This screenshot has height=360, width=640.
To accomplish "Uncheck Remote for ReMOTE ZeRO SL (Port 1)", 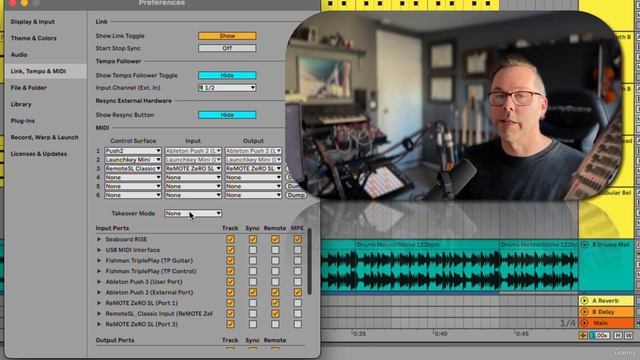I will pyautogui.click(x=275, y=303).
